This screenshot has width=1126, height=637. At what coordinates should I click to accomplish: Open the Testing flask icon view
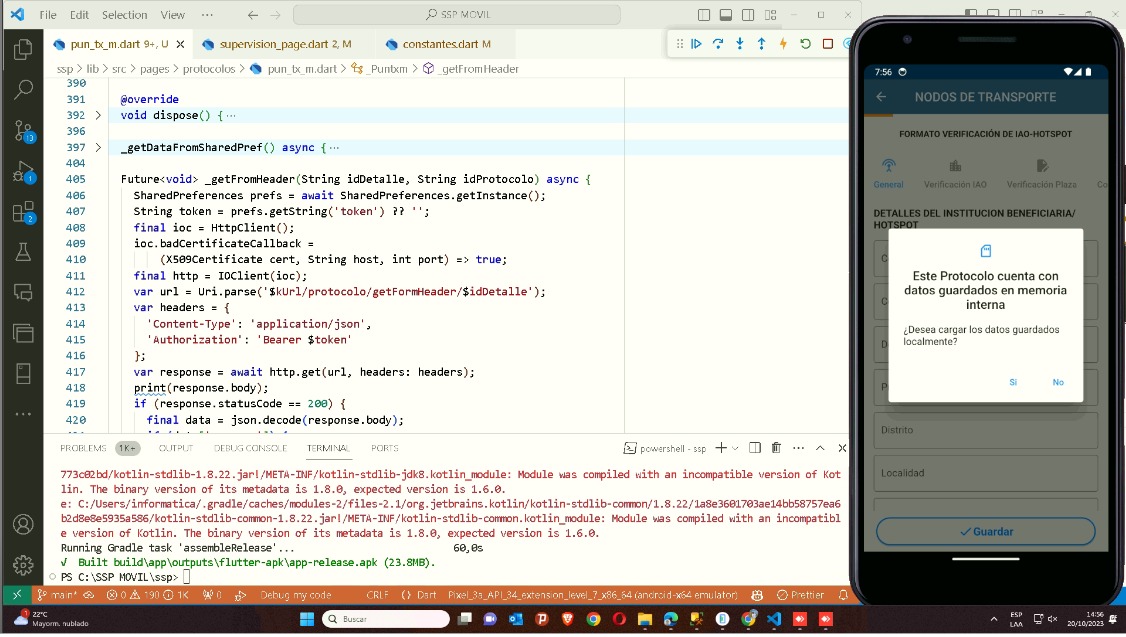click(22, 252)
